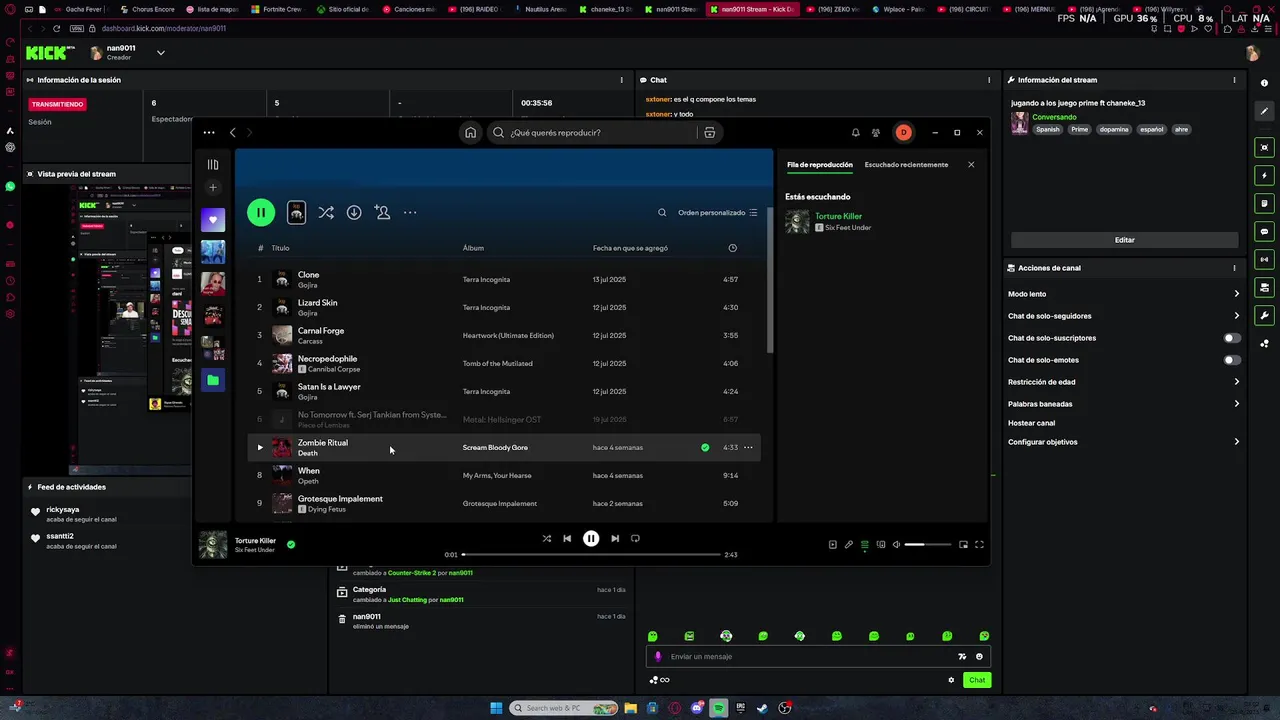Skip to next track
This screenshot has height=720, width=1280.
click(615, 538)
